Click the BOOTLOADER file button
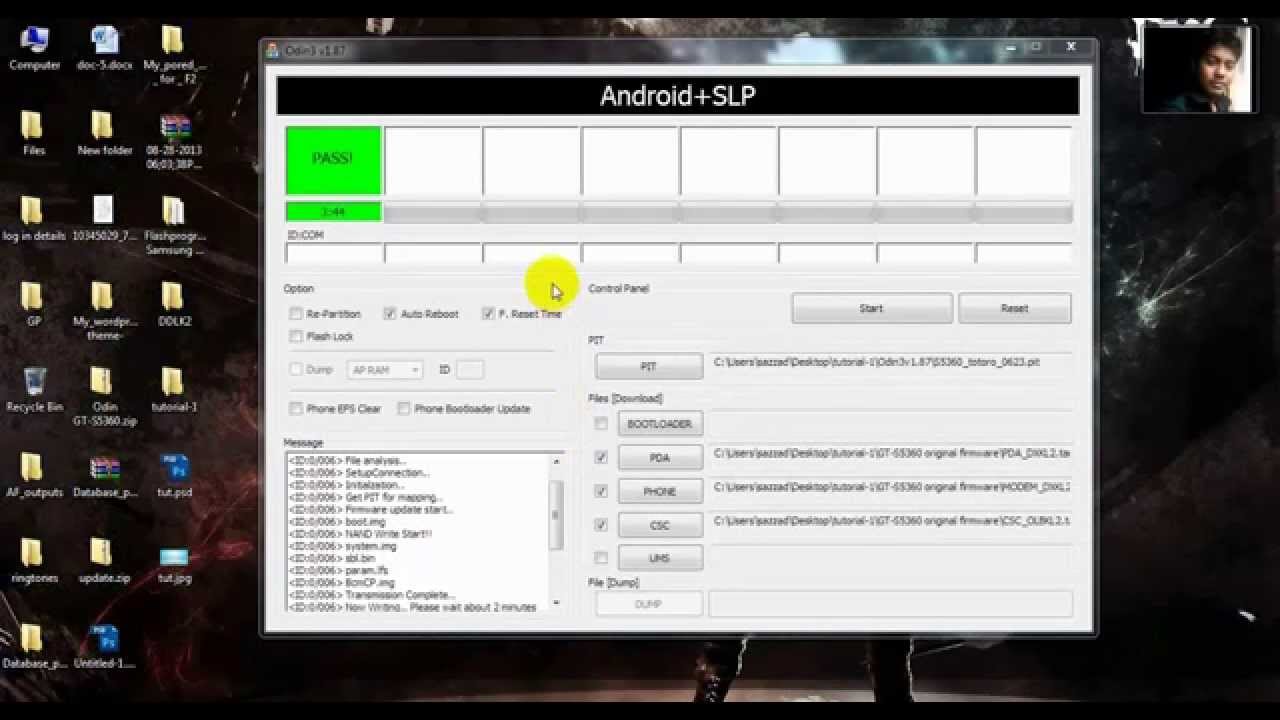This screenshot has height=720, width=1280. coord(660,424)
